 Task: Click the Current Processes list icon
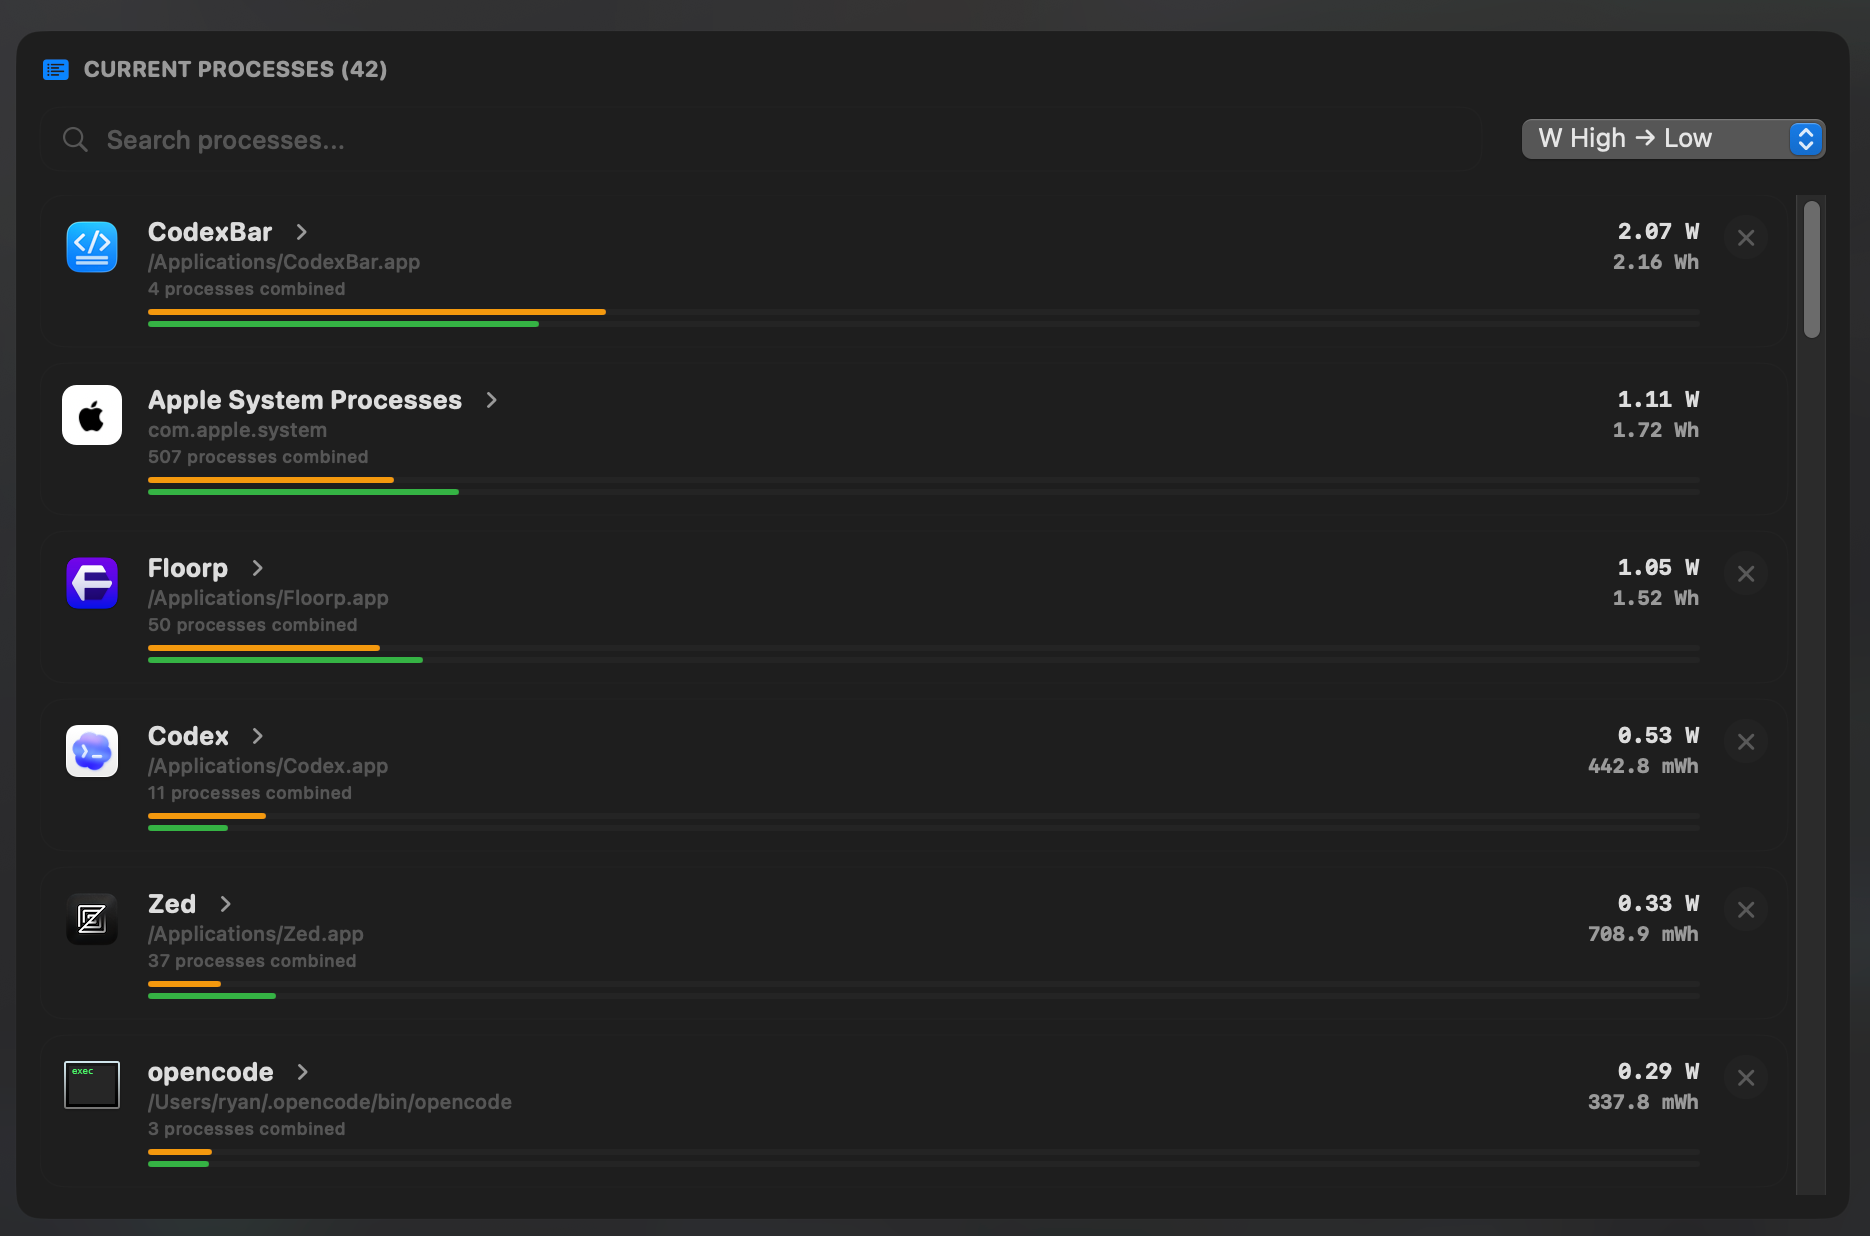[56, 70]
